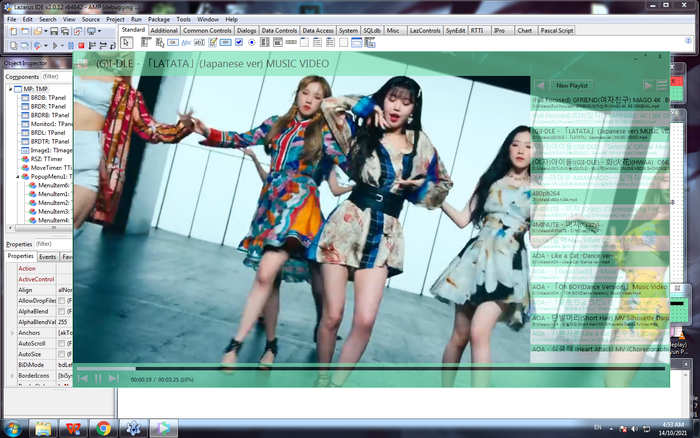700x438 pixels.
Task: Enable the AutoScroll property checkbox
Action: coord(62,344)
